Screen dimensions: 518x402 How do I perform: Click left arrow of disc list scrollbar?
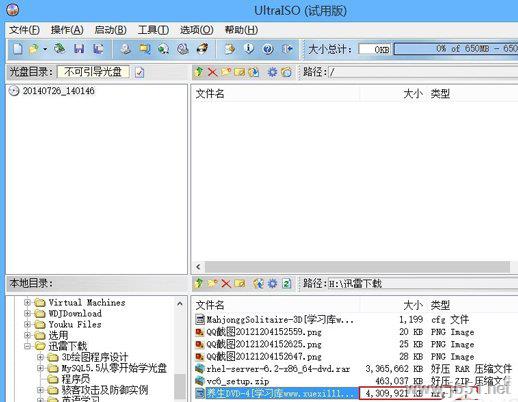tap(198, 267)
